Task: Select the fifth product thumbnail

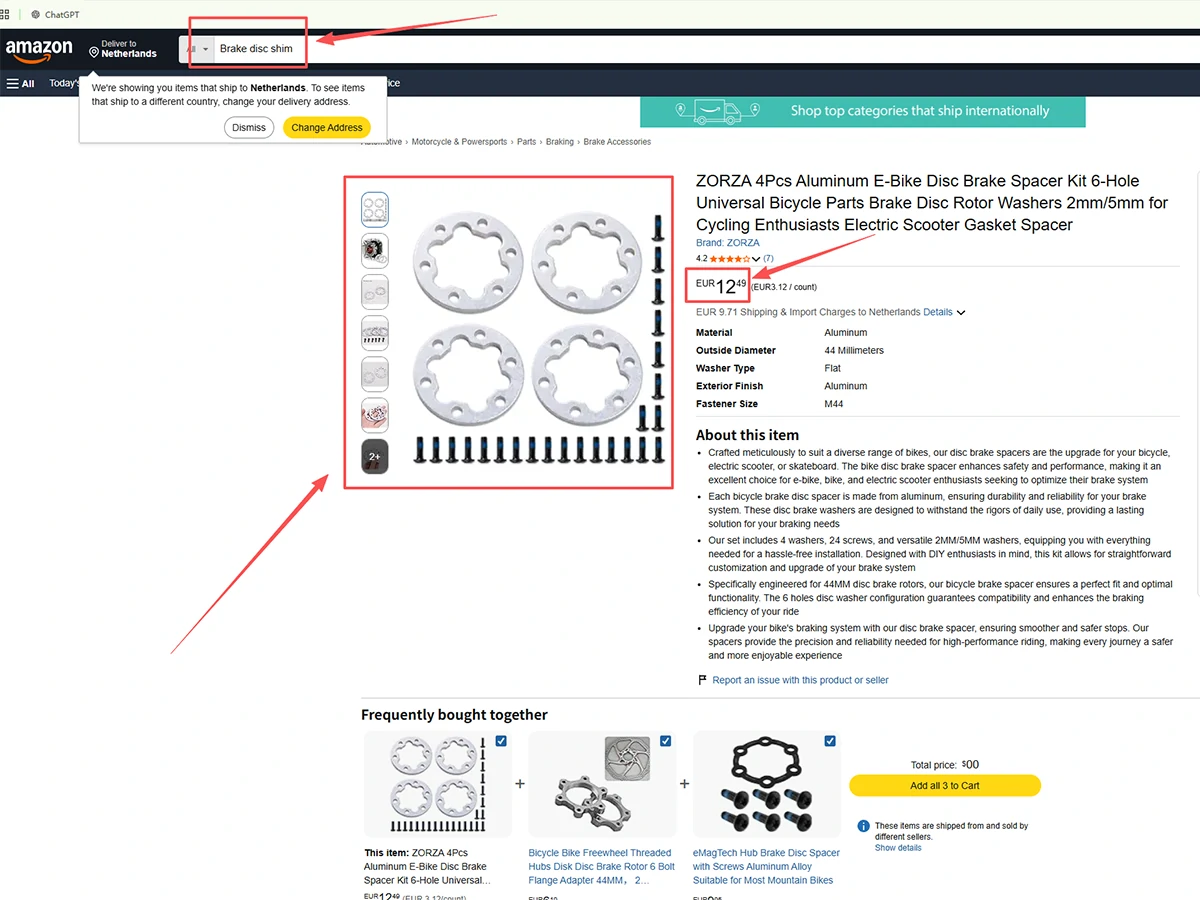Action: [375, 374]
